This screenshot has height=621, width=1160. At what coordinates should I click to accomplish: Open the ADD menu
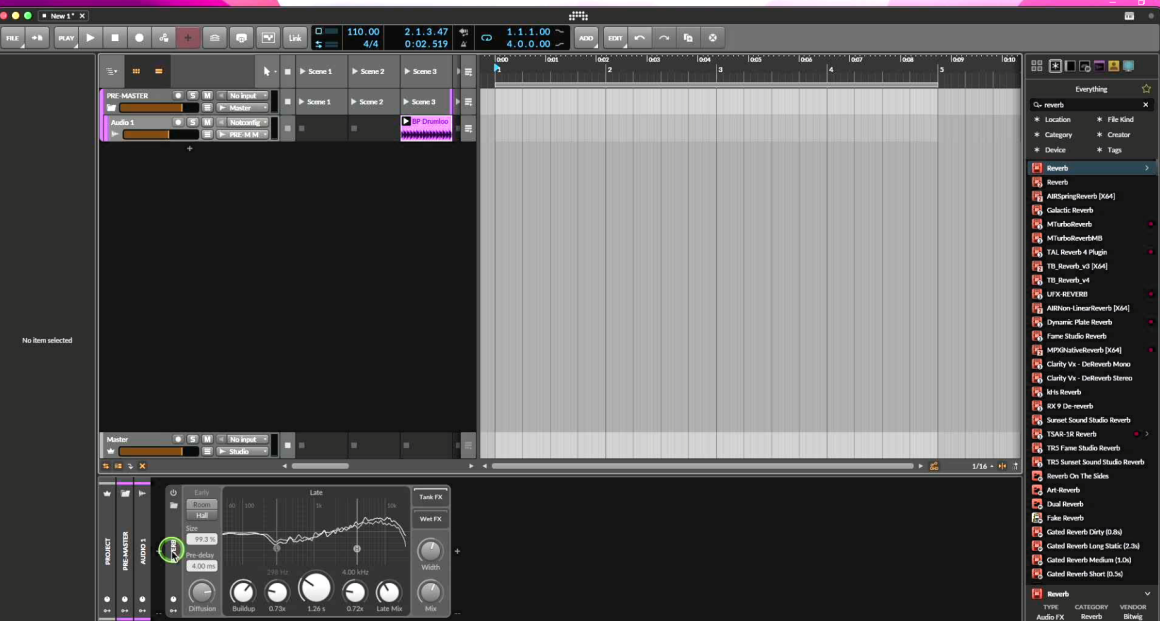point(586,38)
